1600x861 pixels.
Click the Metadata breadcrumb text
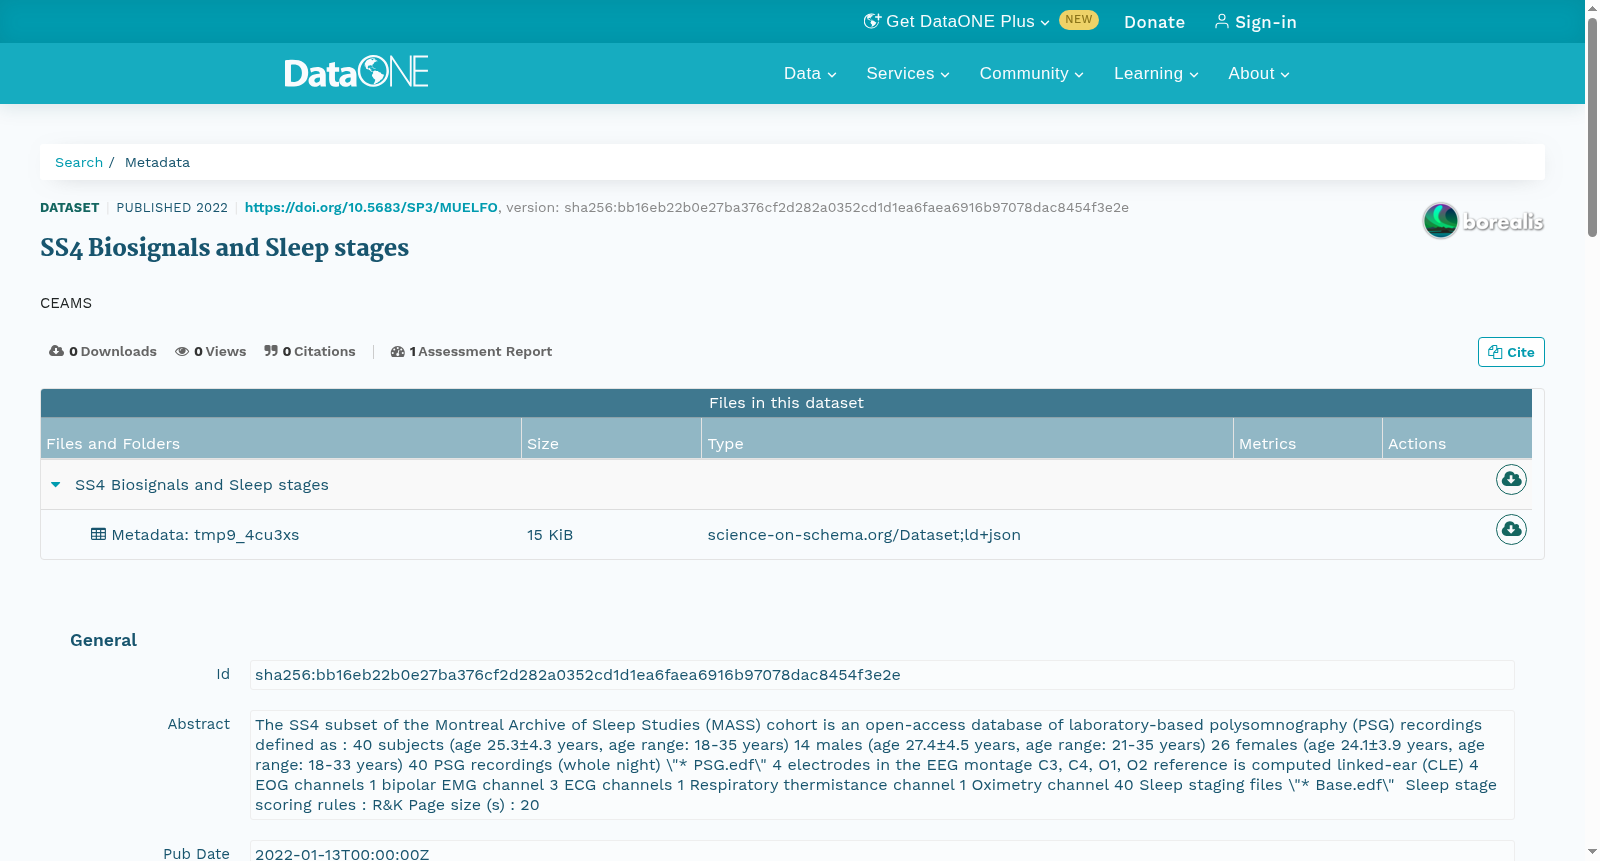[x=157, y=162]
